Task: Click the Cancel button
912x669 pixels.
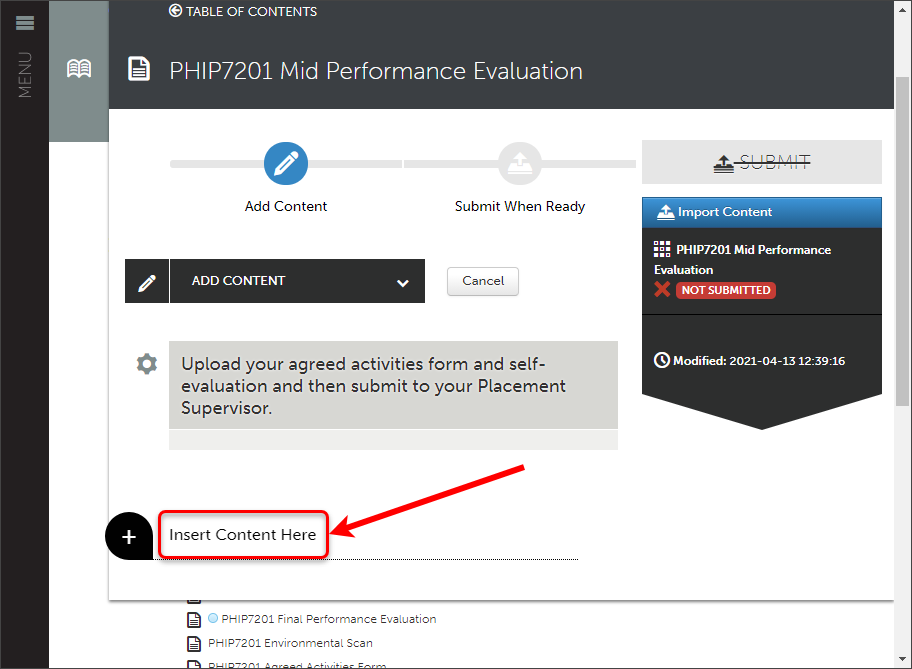Action: click(482, 281)
